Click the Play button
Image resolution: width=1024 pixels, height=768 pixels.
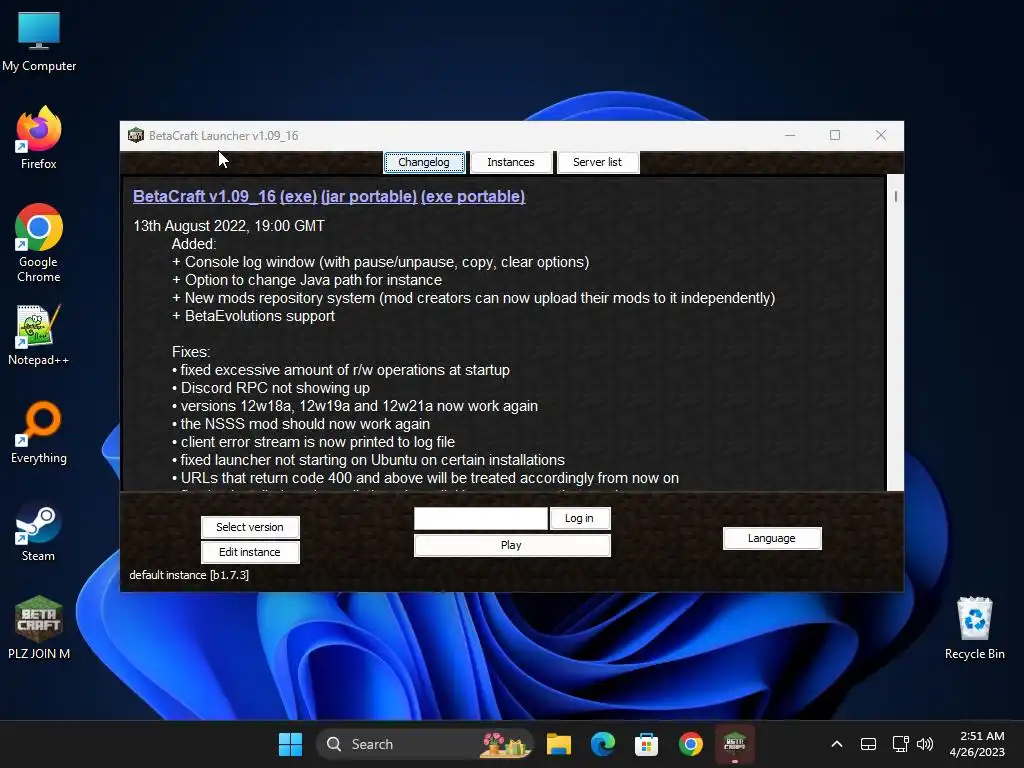512,545
